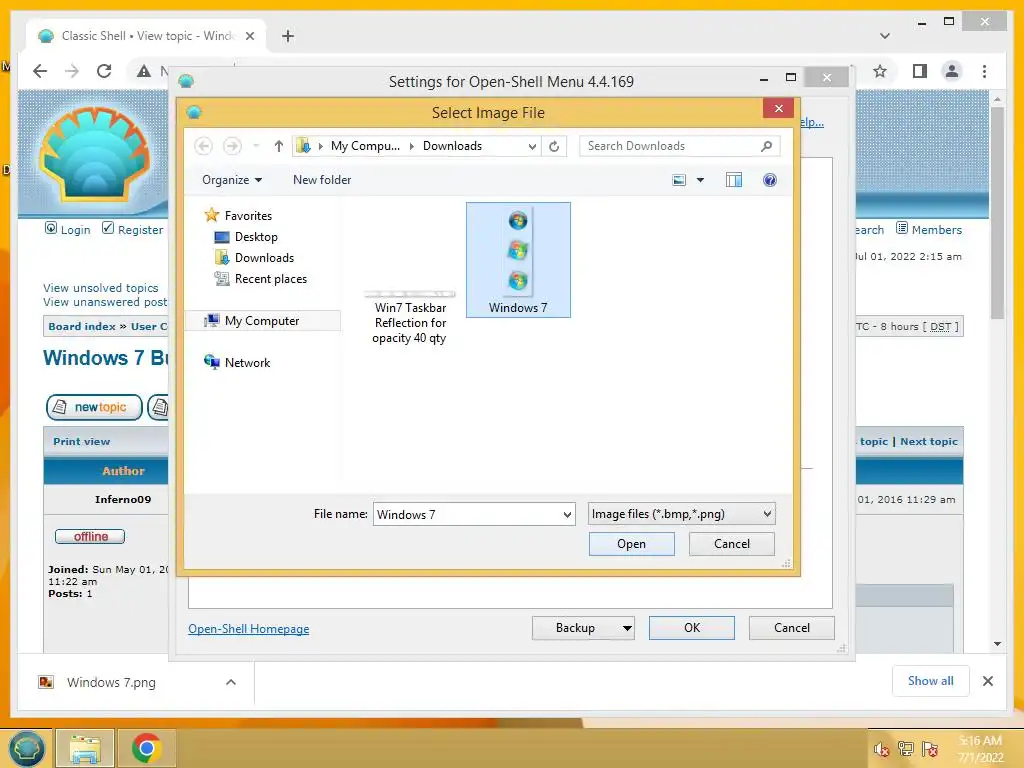Viewport: 1024px width, 768px height.
Task: Click the new topic button
Action: [94, 407]
